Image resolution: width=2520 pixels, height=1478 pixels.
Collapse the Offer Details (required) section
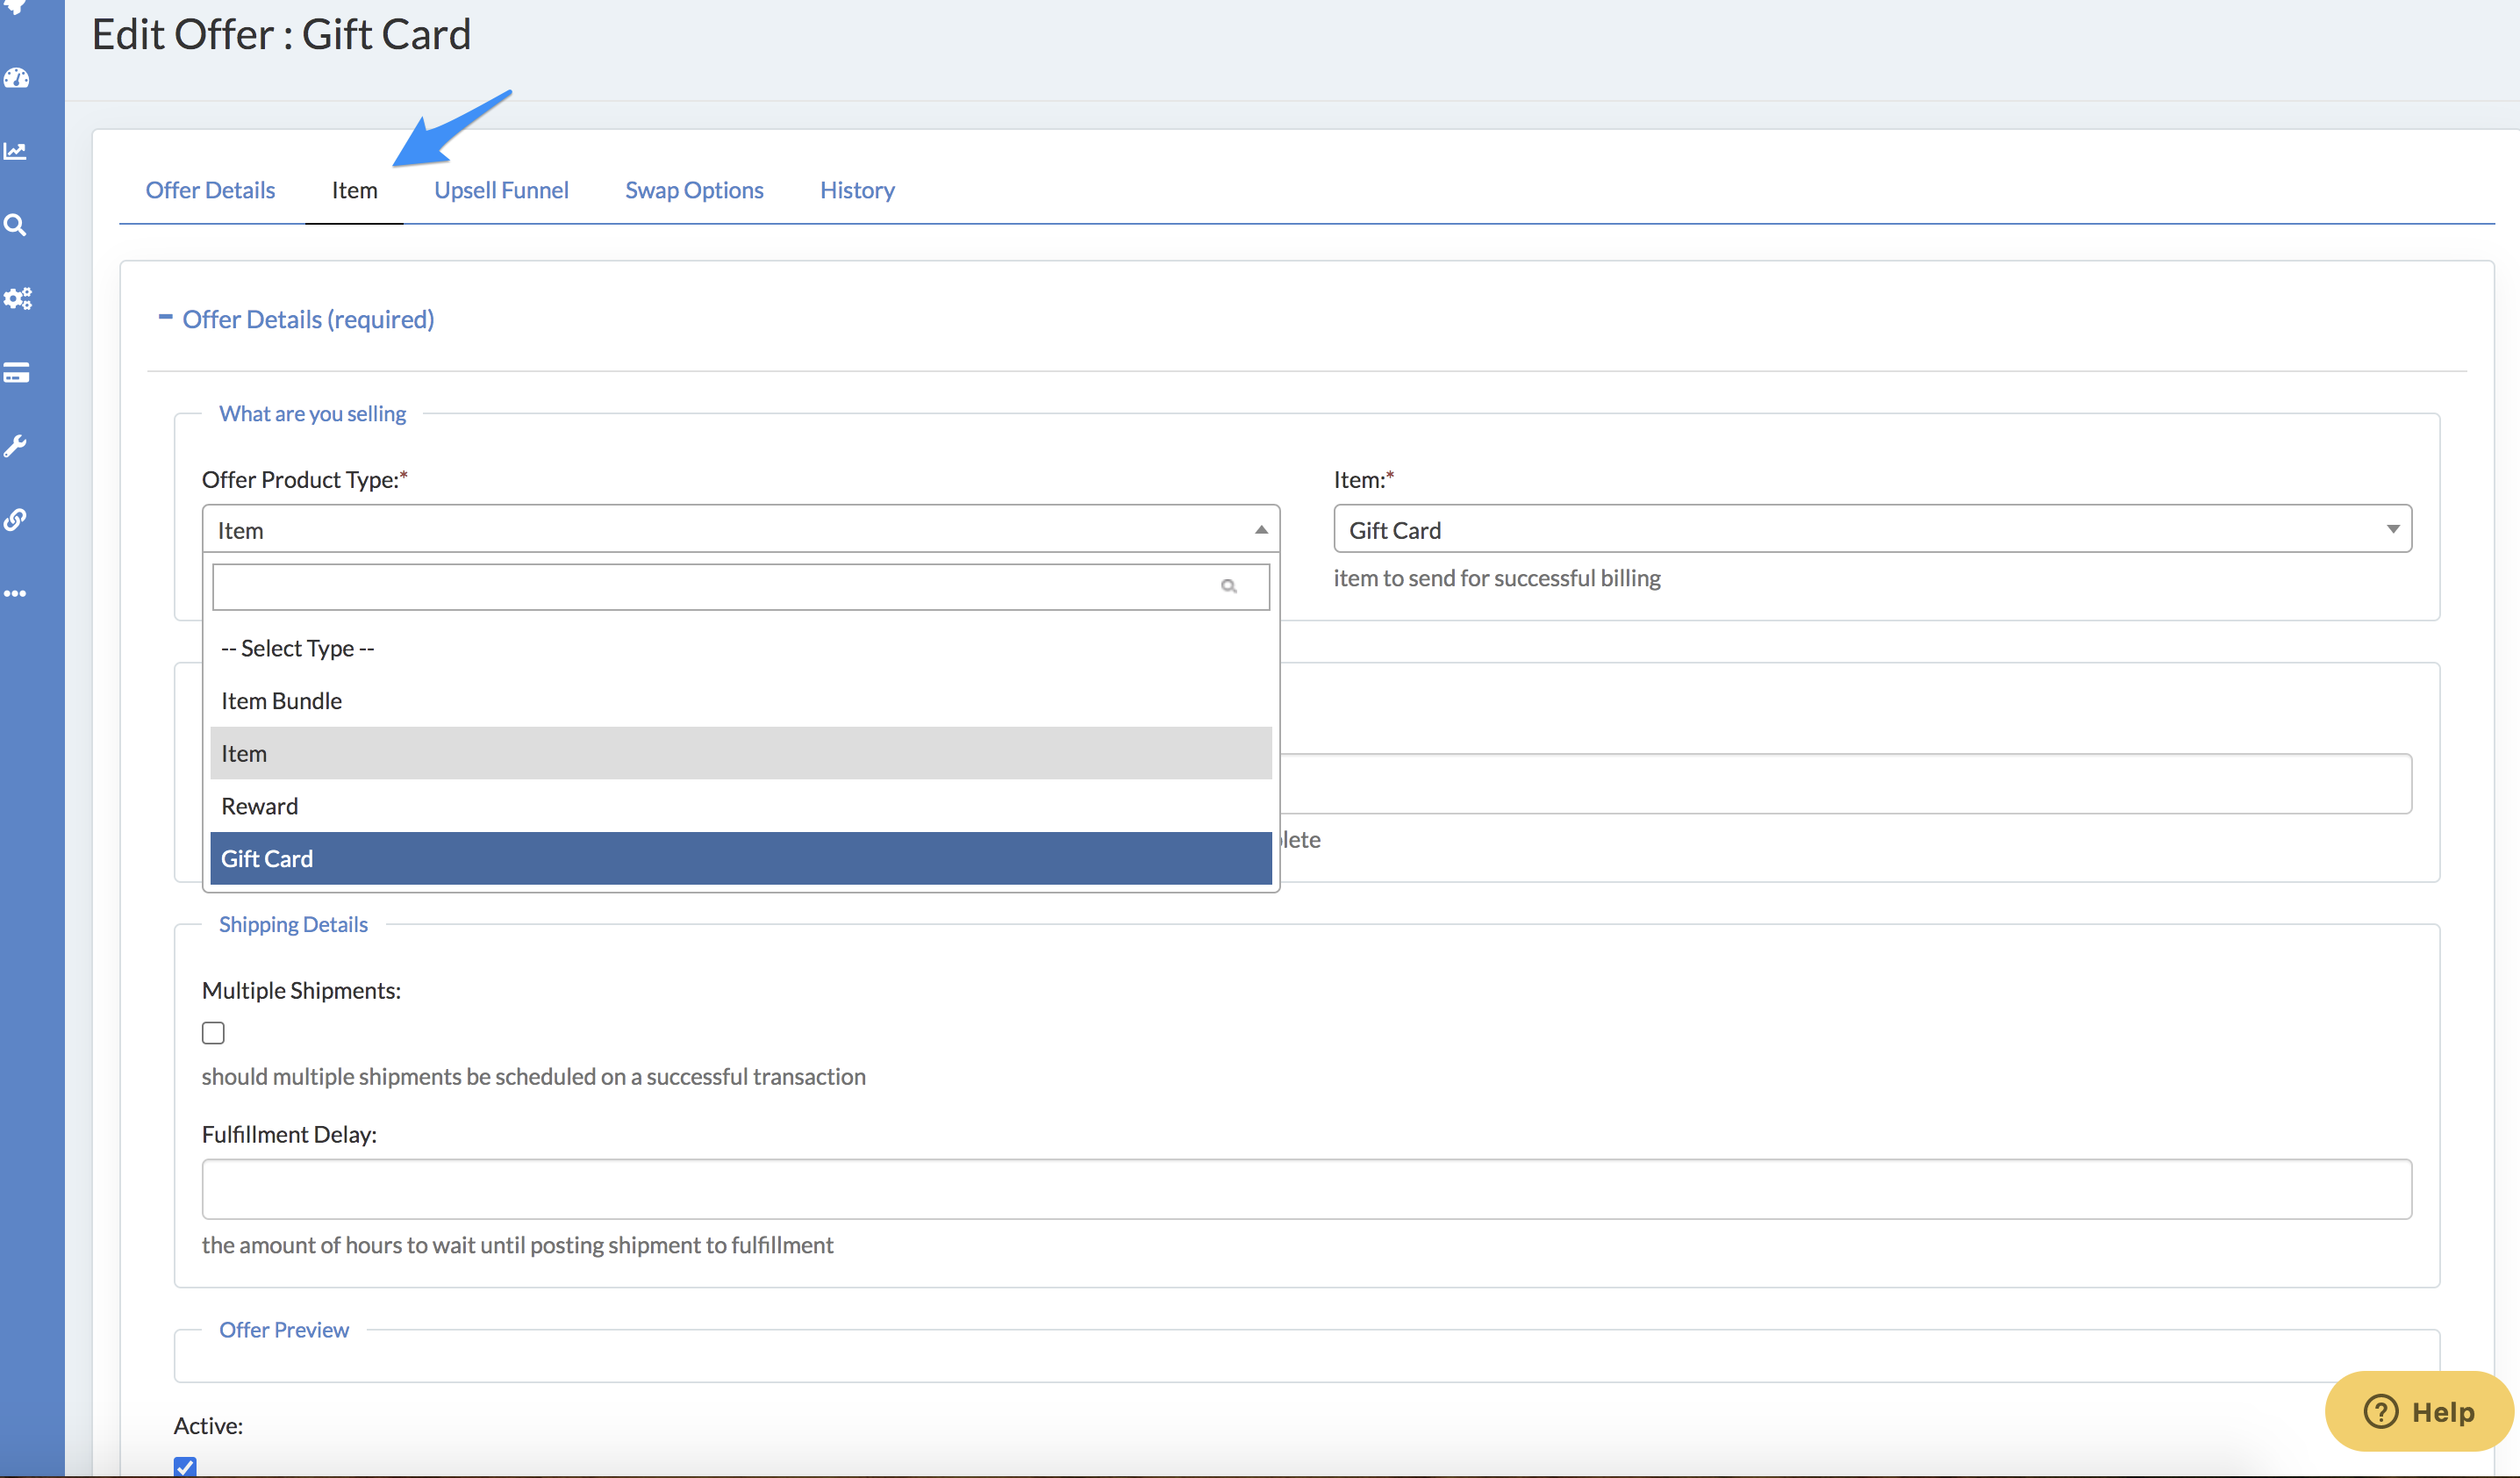click(x=166, y=318)
